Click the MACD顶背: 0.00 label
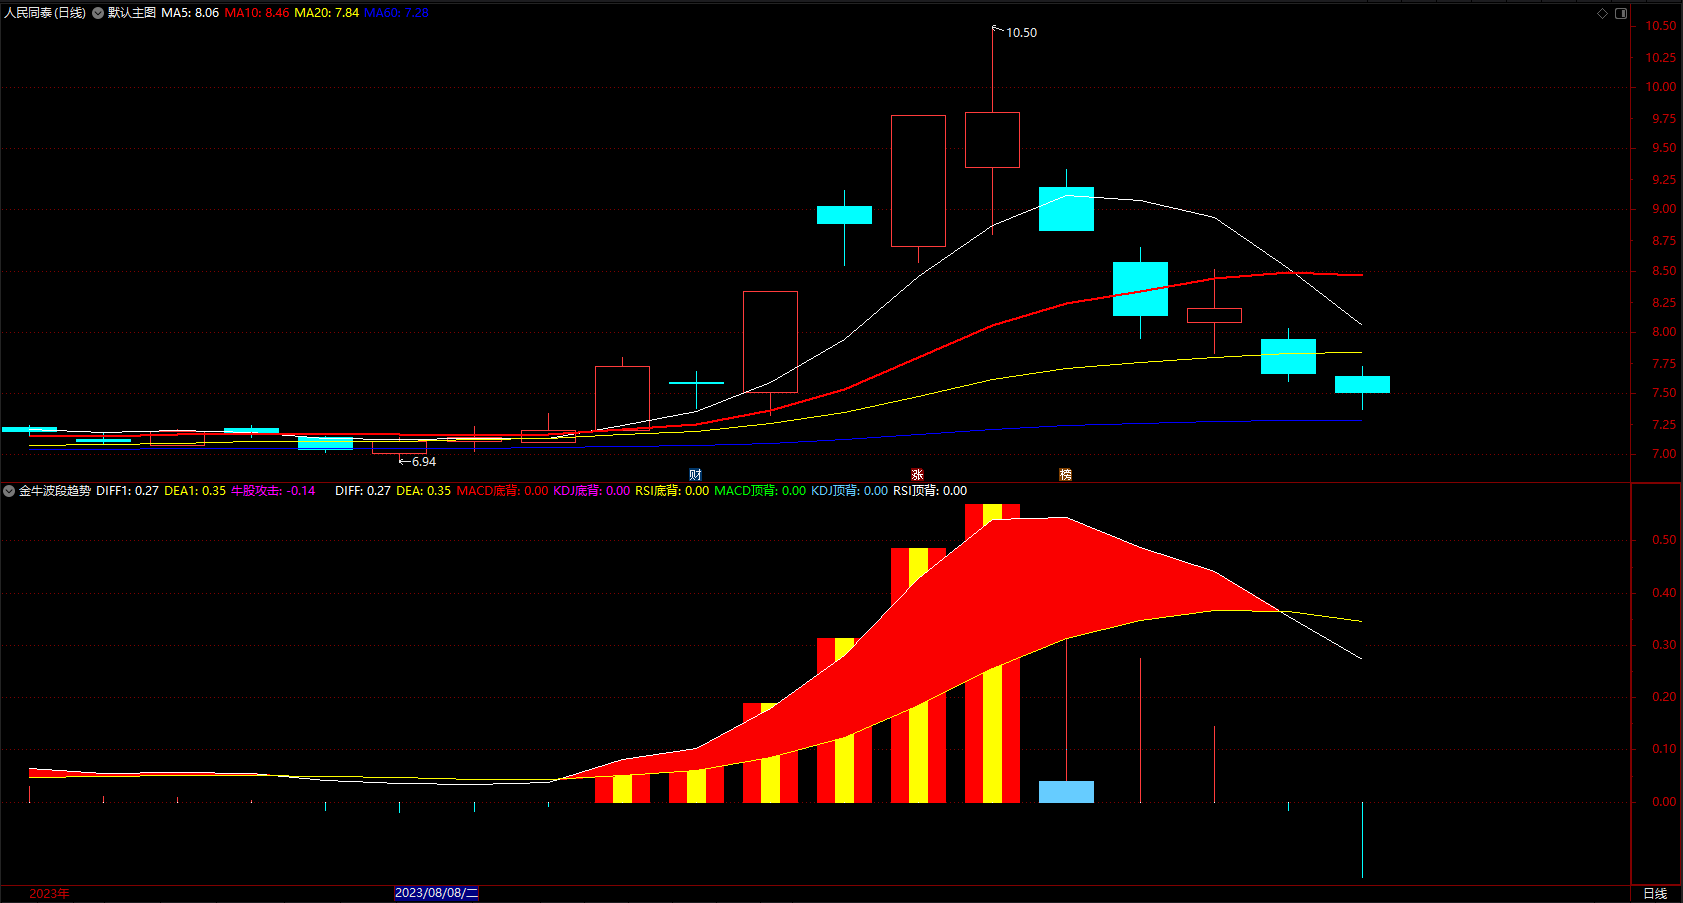 pos(760,491)
